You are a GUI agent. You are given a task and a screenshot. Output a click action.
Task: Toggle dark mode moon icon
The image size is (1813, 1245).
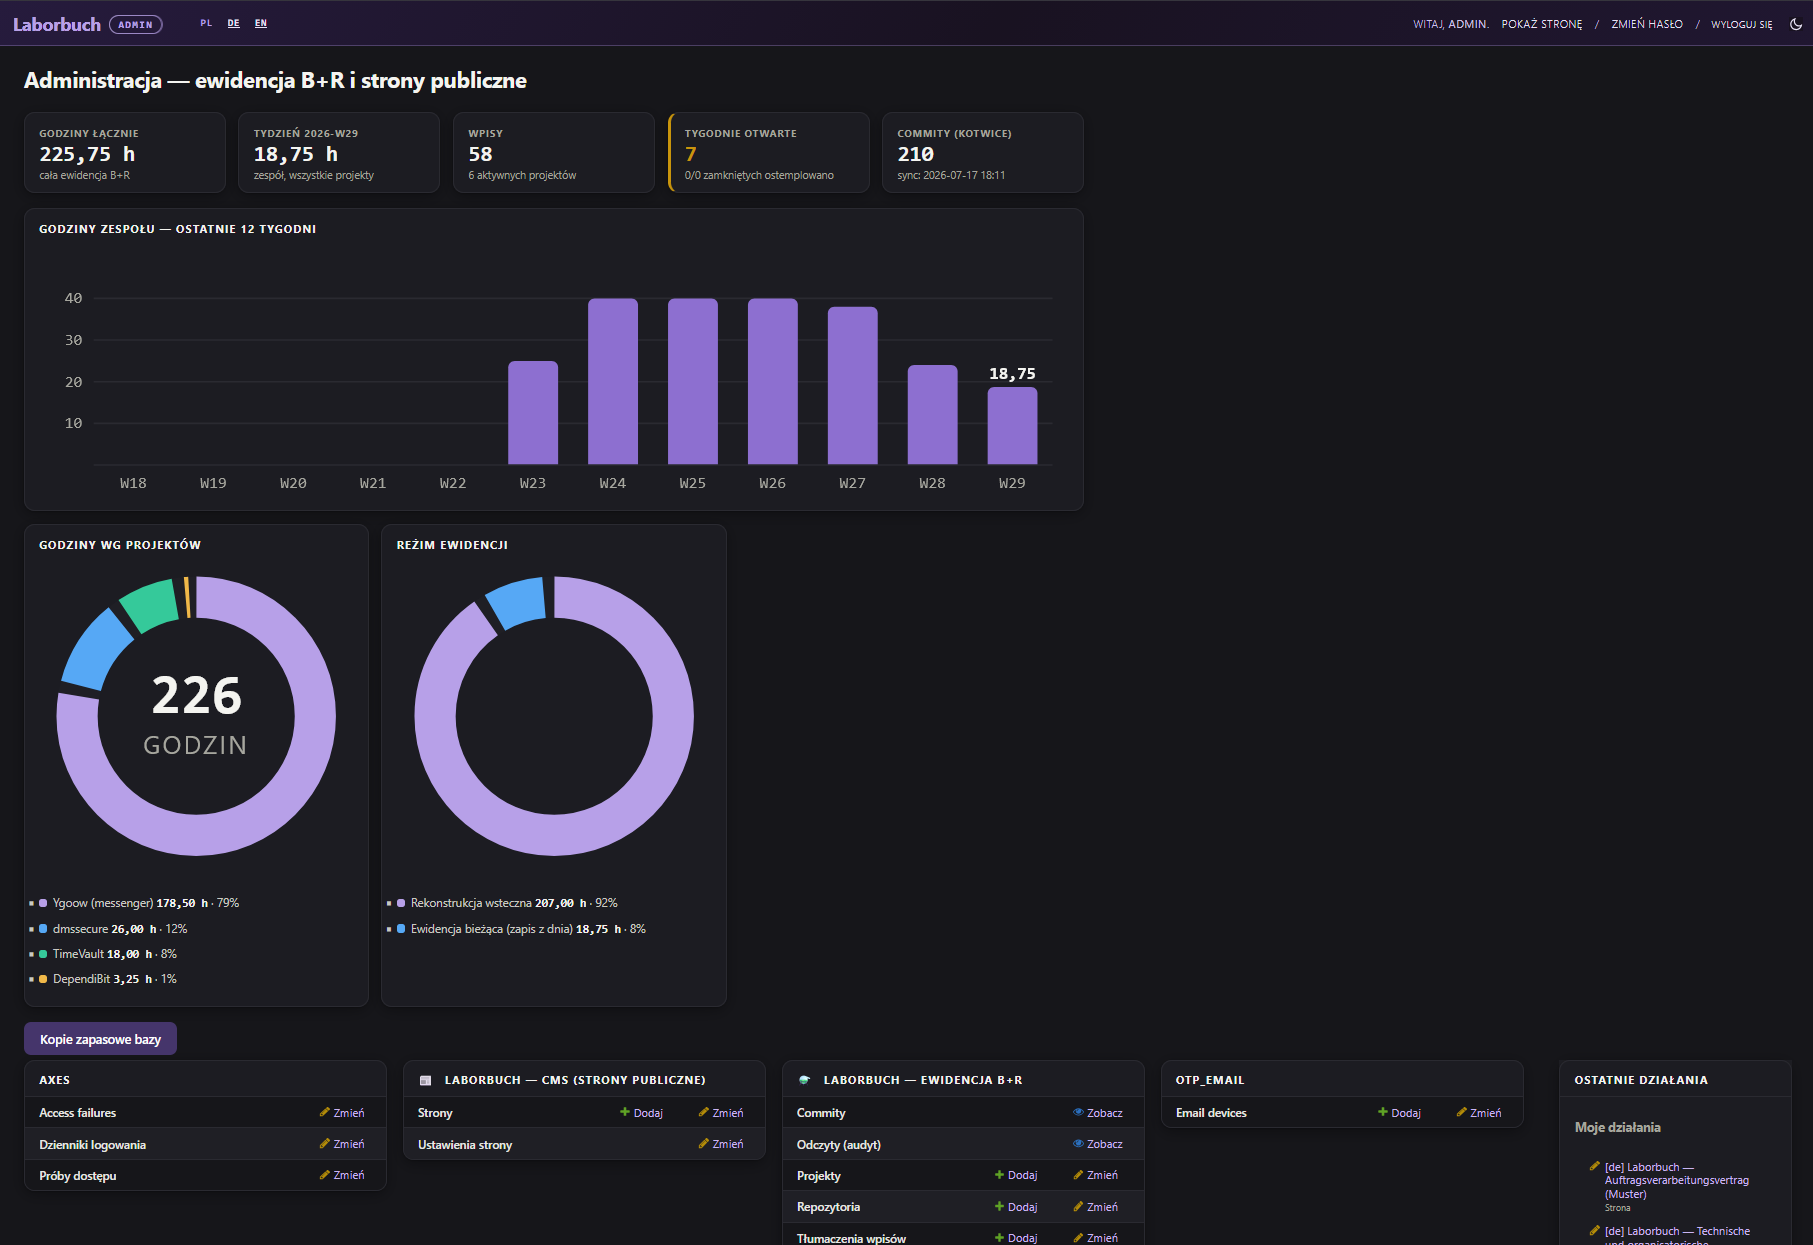point(1796,24)
